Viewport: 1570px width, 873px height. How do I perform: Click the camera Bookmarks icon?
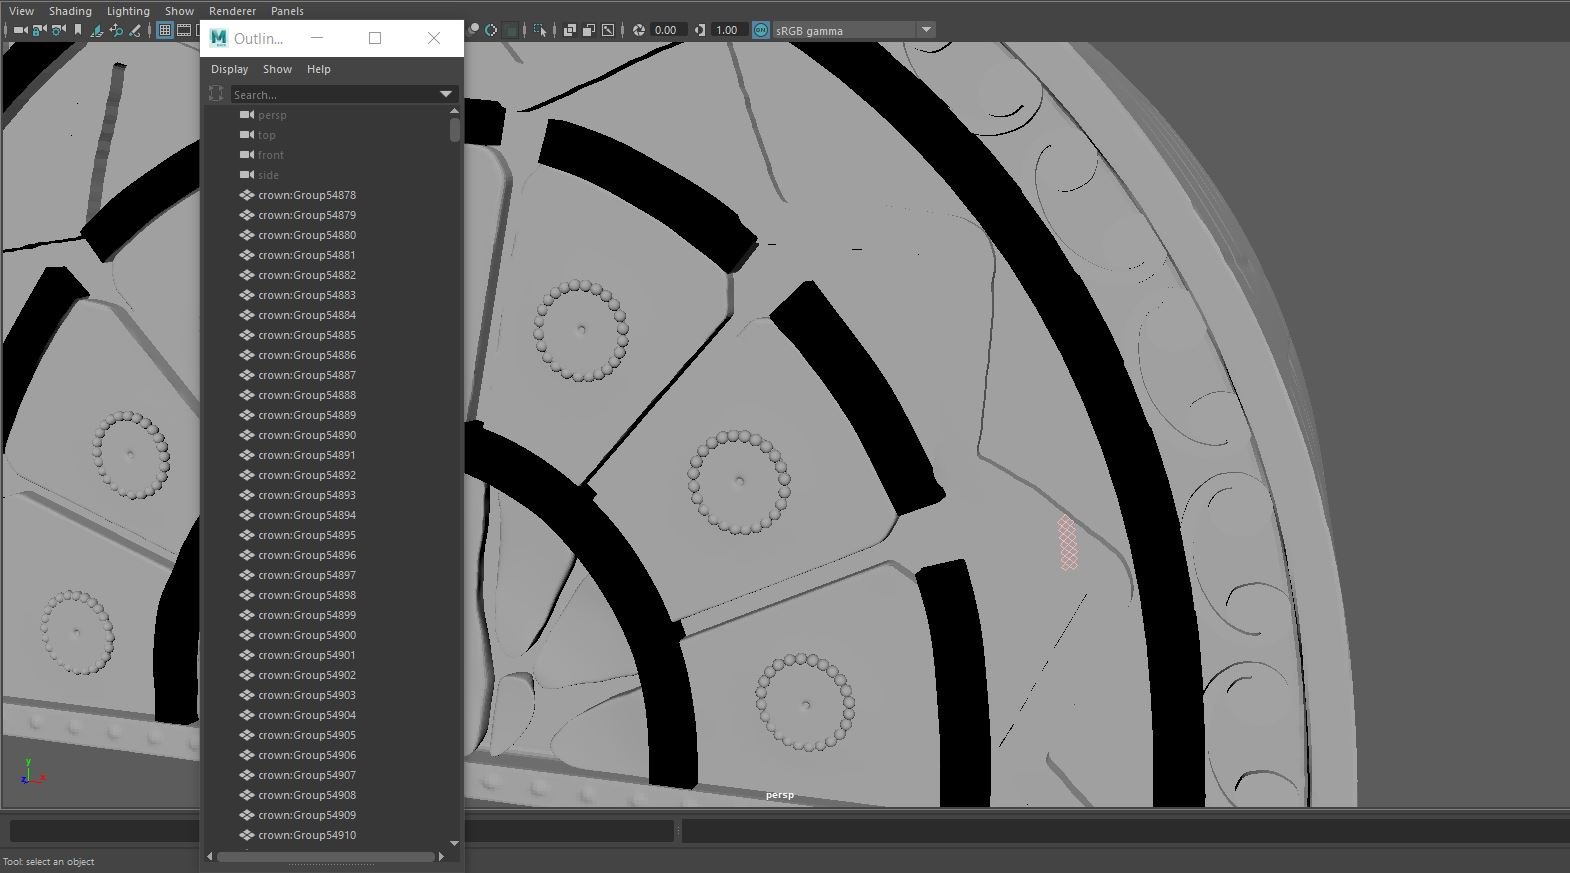pos(78,30)
